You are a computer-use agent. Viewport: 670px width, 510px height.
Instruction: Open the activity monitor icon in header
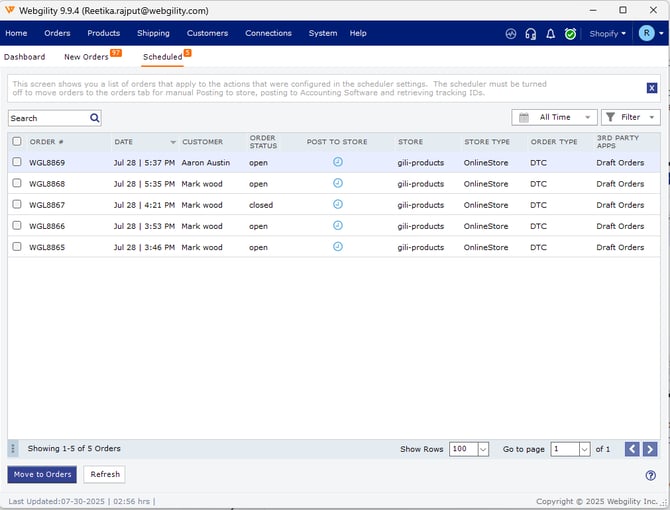(510, 34)
